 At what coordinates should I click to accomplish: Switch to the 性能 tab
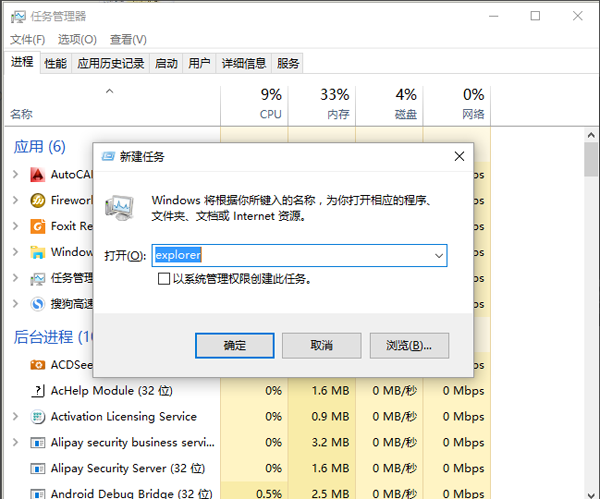coord(56,63)
